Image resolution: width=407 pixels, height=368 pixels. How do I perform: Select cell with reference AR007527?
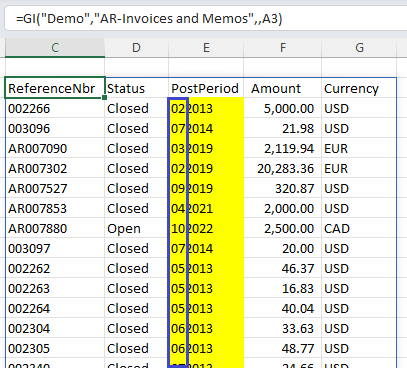pyautogui.click(x=55, y=188)
